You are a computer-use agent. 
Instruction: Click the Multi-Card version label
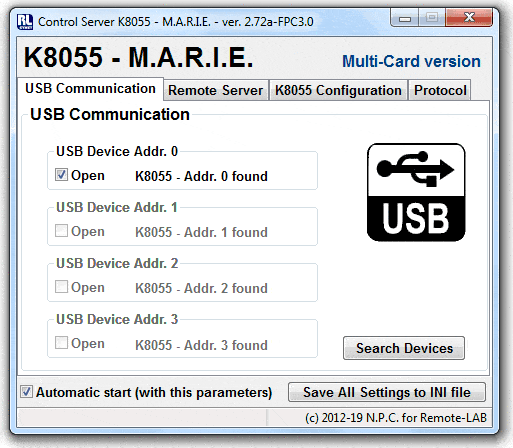(411, 61)
